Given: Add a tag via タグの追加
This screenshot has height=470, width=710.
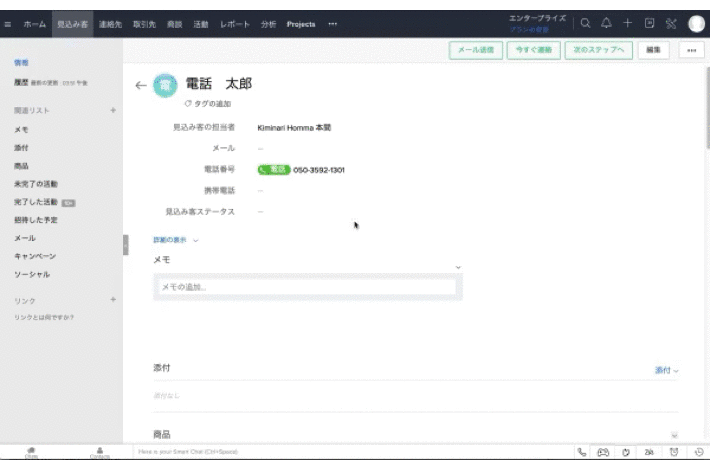Looking at the screenshot, I should tap(208, 104).
